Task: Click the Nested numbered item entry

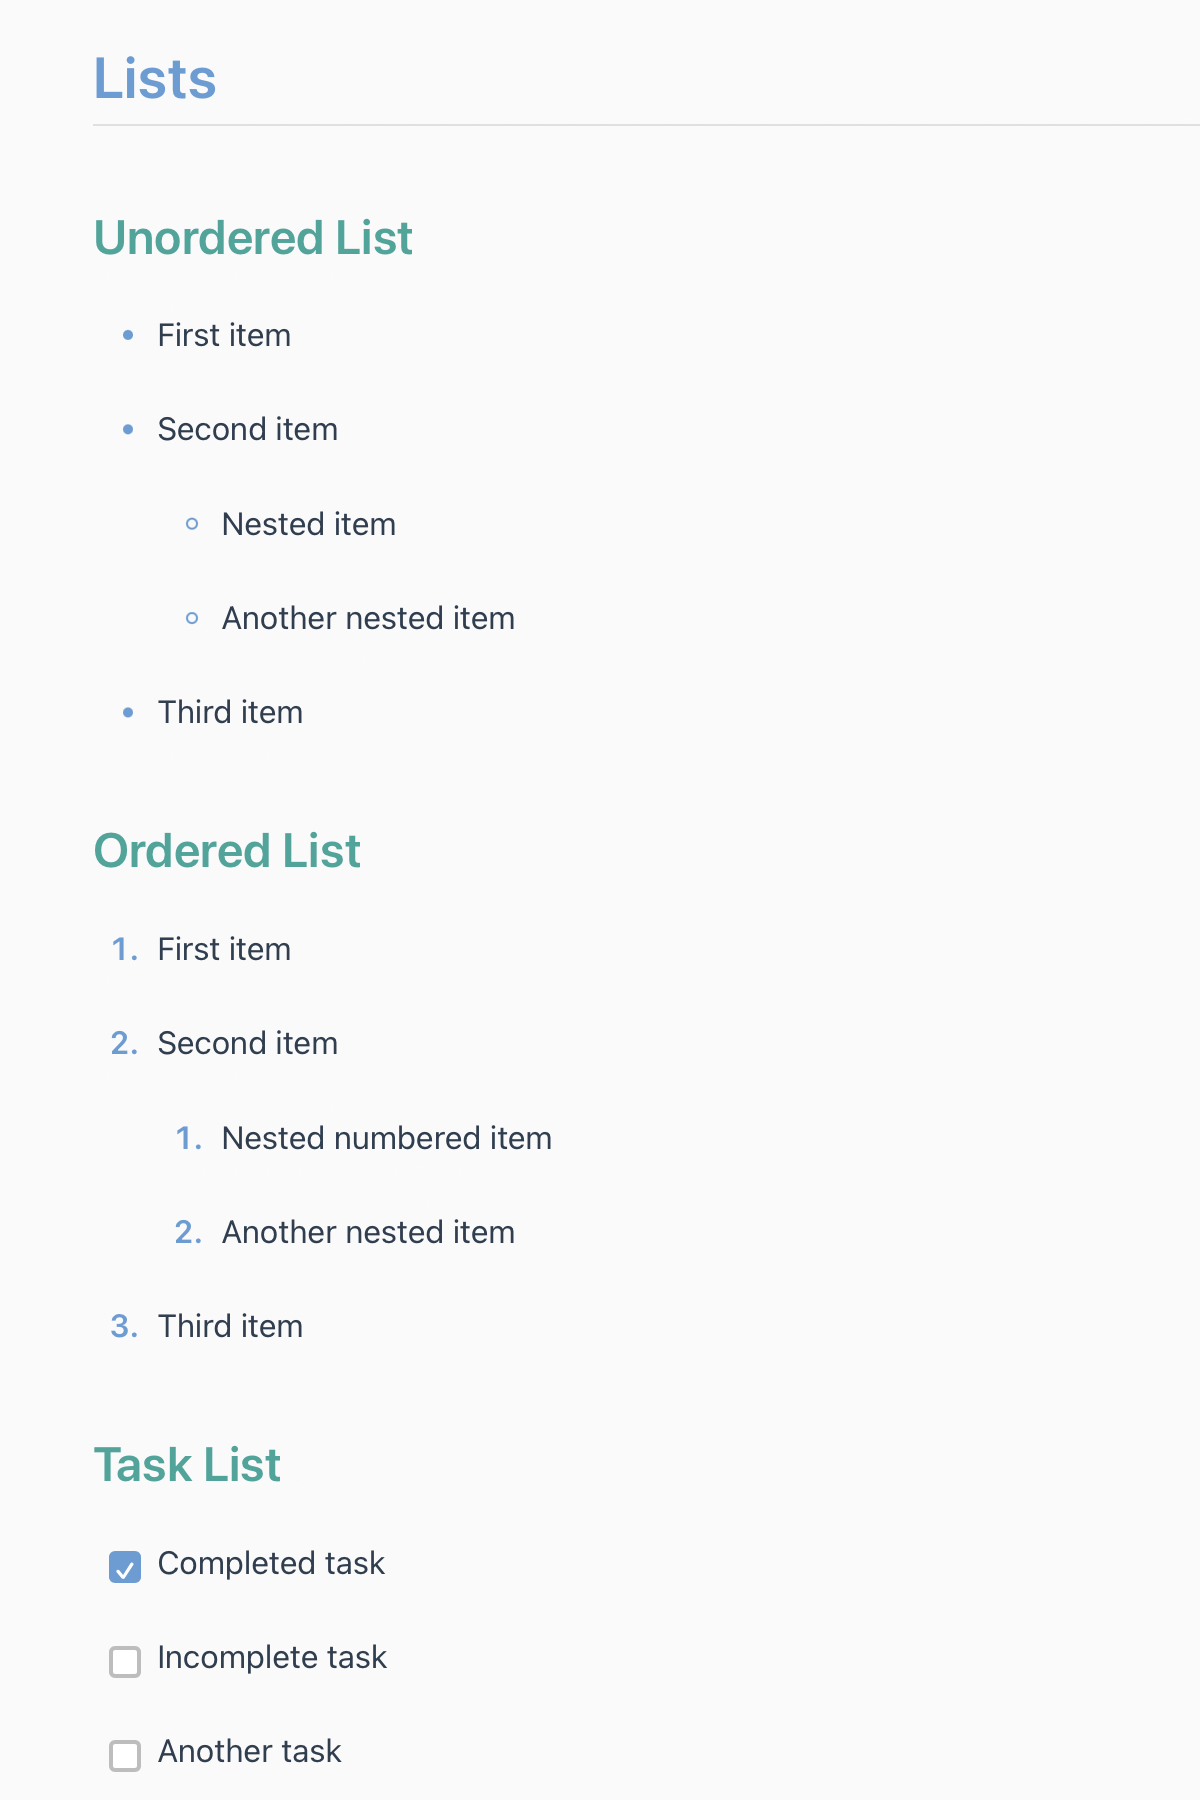Action: pyautogui.click(x=387, y=1138)
